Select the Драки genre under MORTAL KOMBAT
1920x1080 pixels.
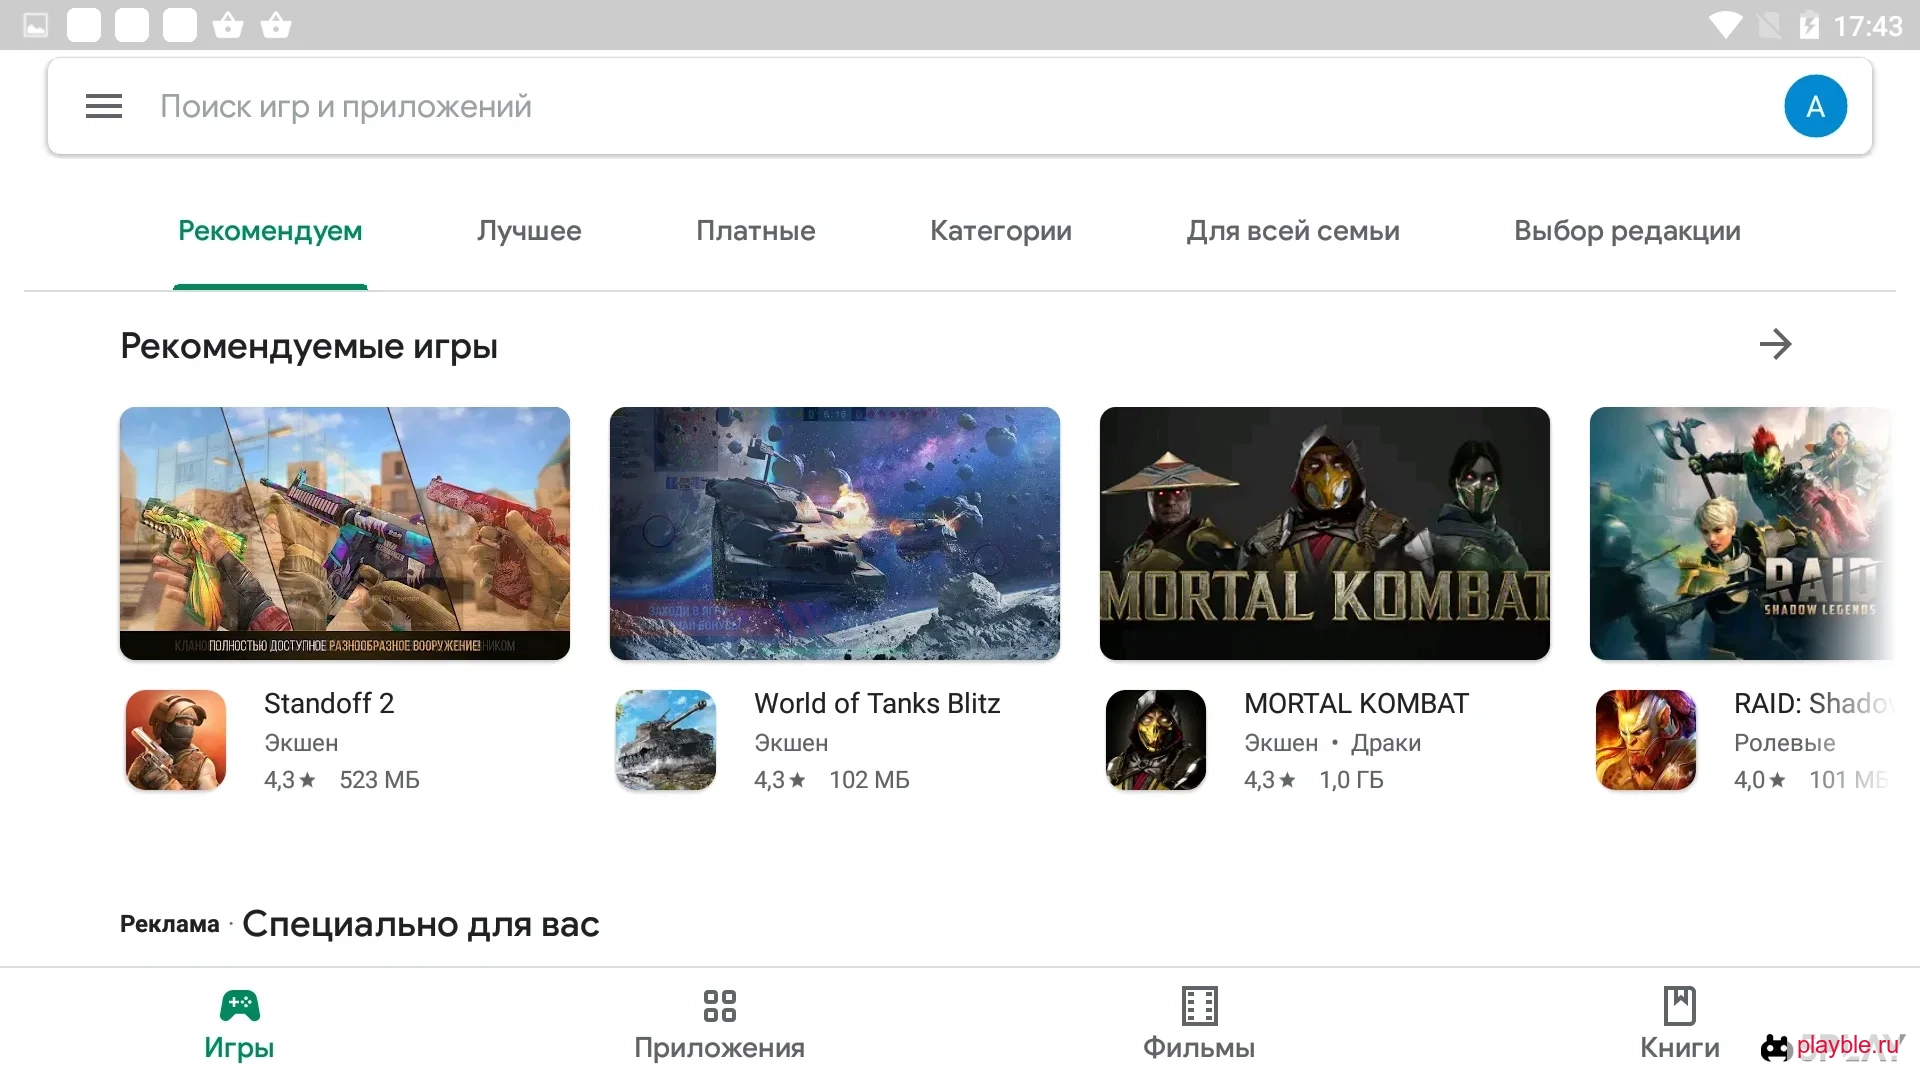pos(1386,743)
